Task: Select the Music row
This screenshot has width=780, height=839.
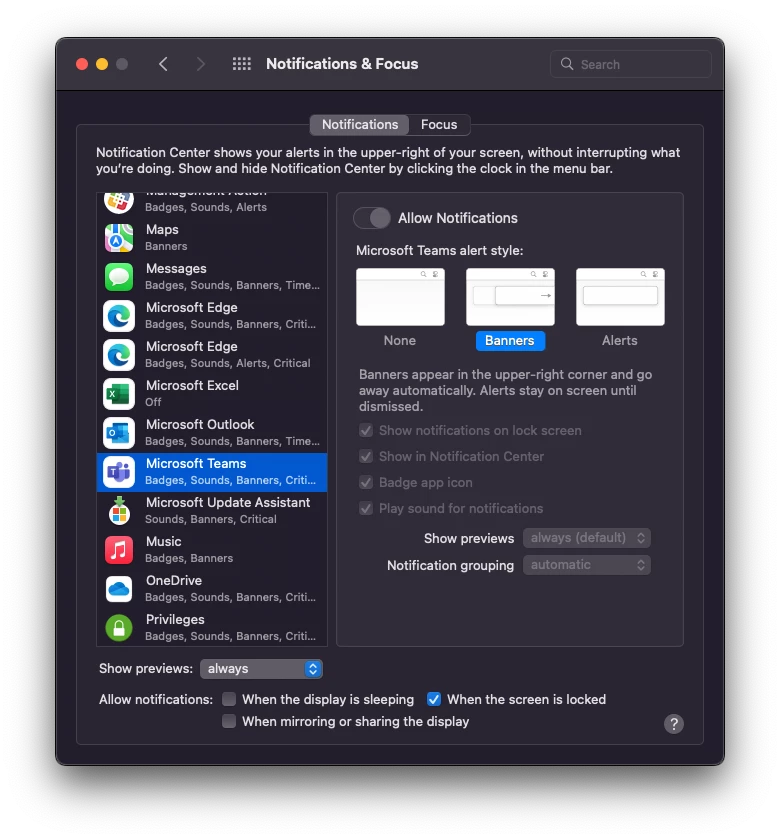Action: 212,550
